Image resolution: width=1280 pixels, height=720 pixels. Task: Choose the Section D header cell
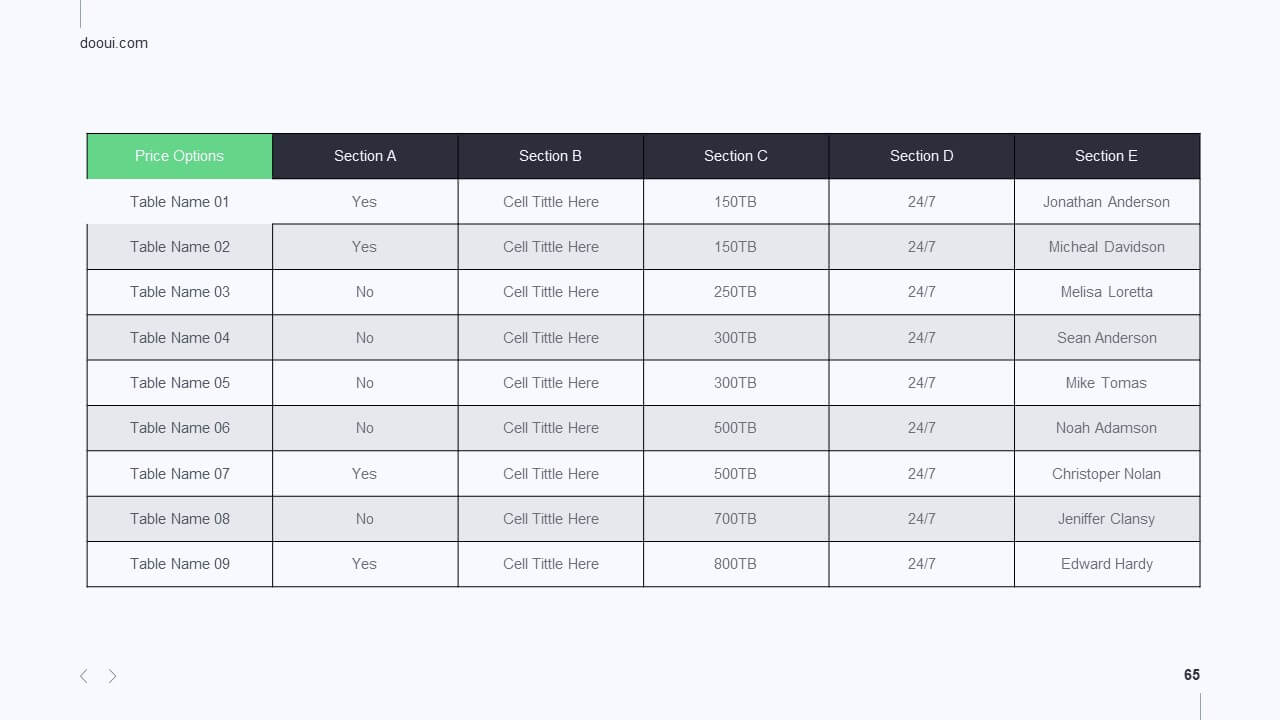click(922, 156)
